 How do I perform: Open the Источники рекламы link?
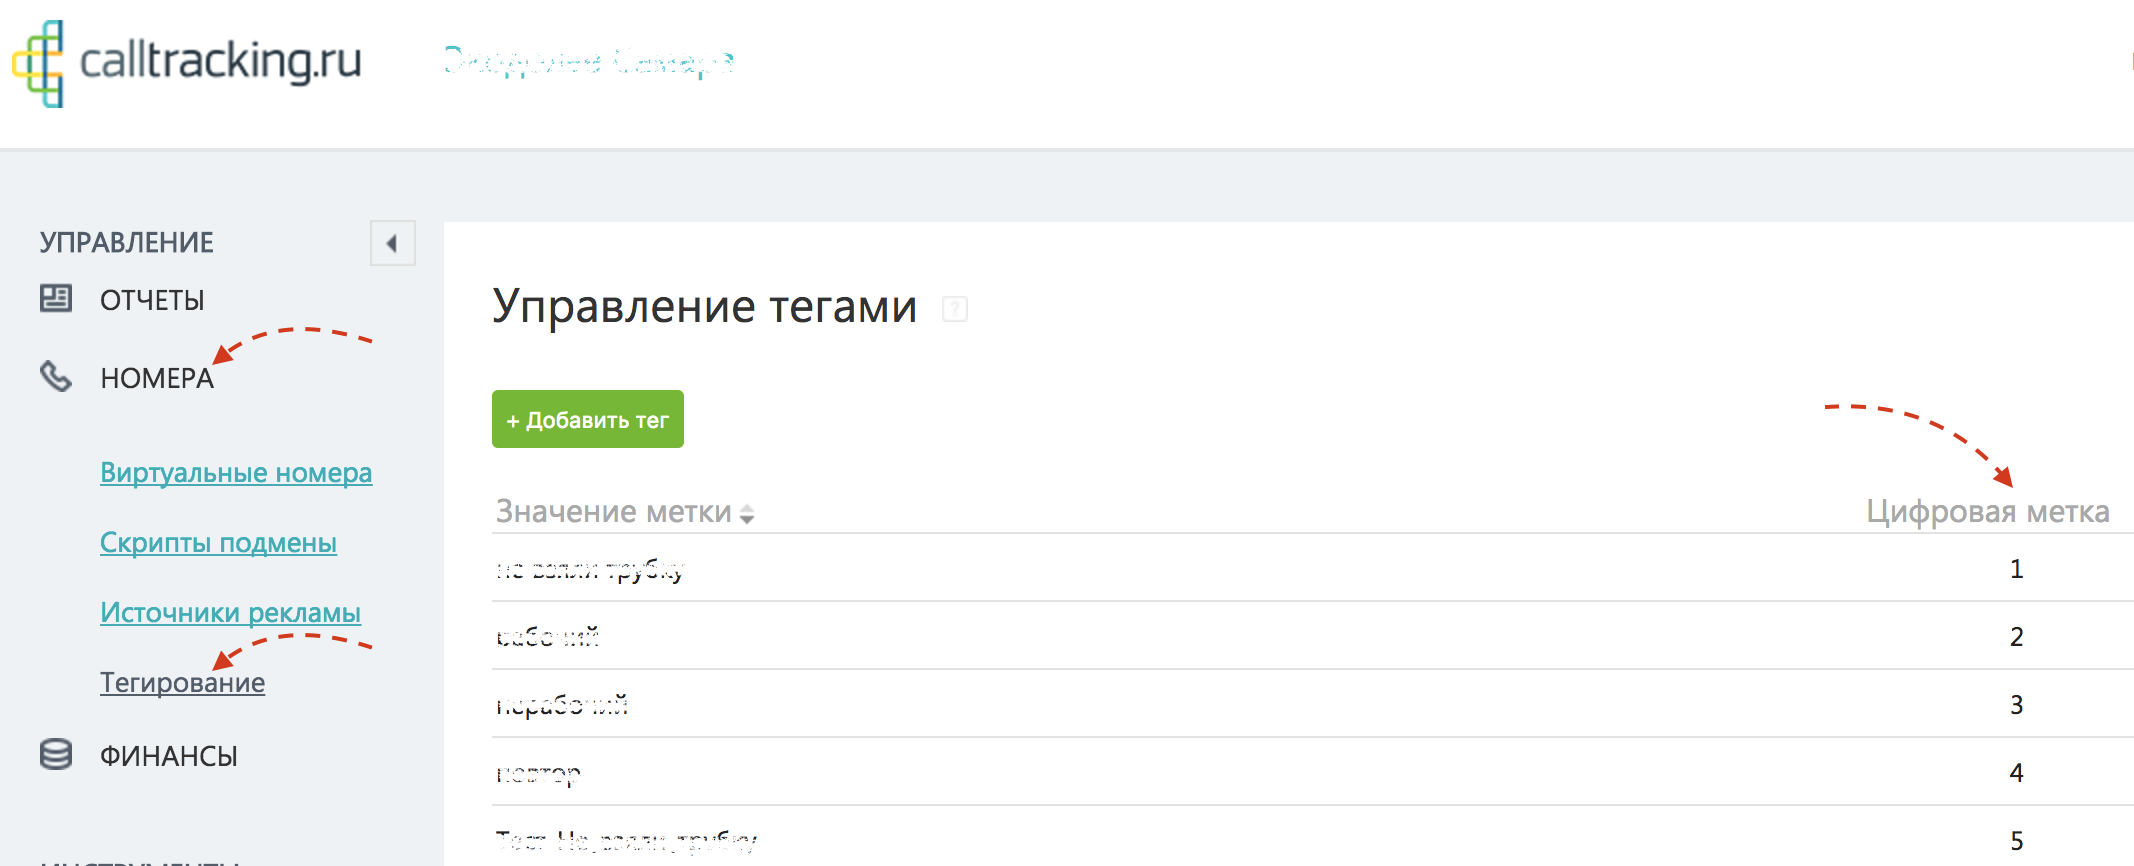pos(230,613)
